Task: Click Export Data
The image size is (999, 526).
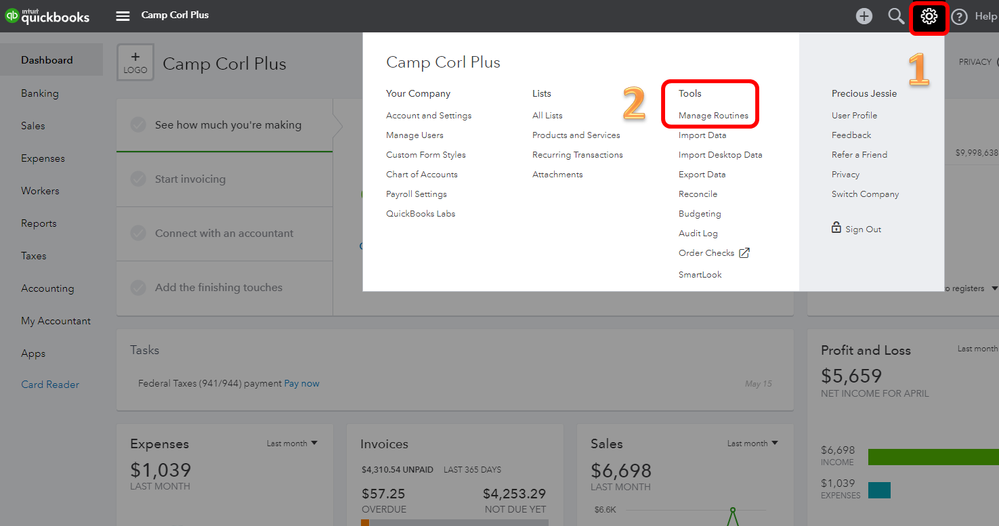Action: (x=701, y=174)
